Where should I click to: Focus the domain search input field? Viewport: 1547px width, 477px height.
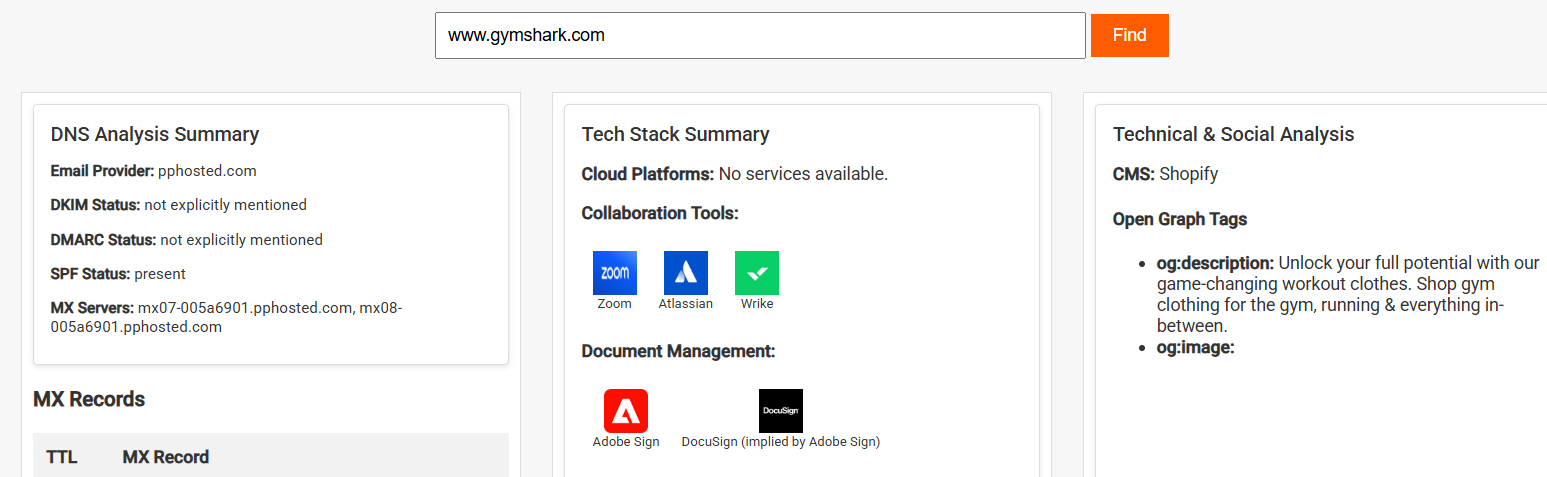[760, 35]
